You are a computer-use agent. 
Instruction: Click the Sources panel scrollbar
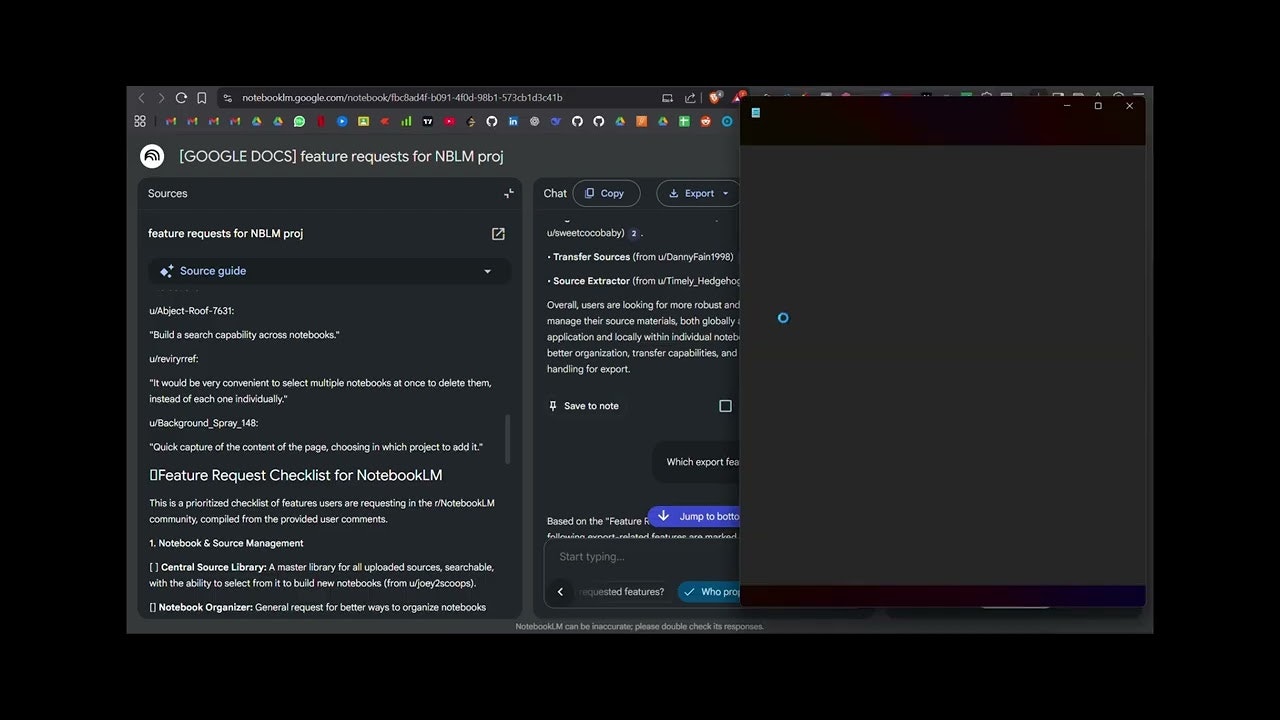[x=508, y=439]
